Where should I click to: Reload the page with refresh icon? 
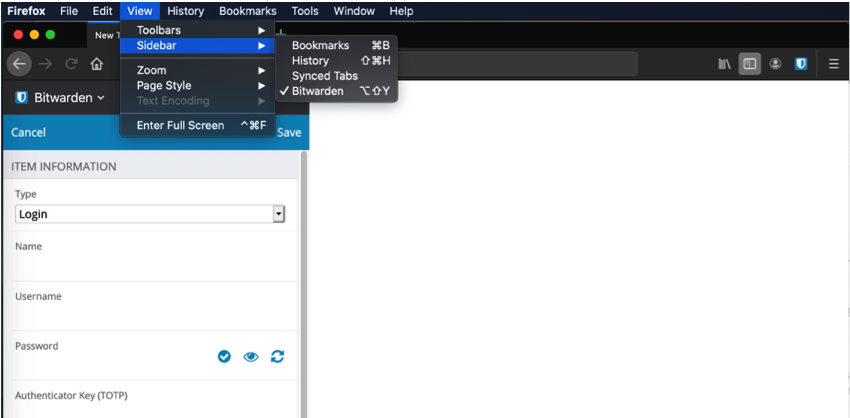[72, 65]
